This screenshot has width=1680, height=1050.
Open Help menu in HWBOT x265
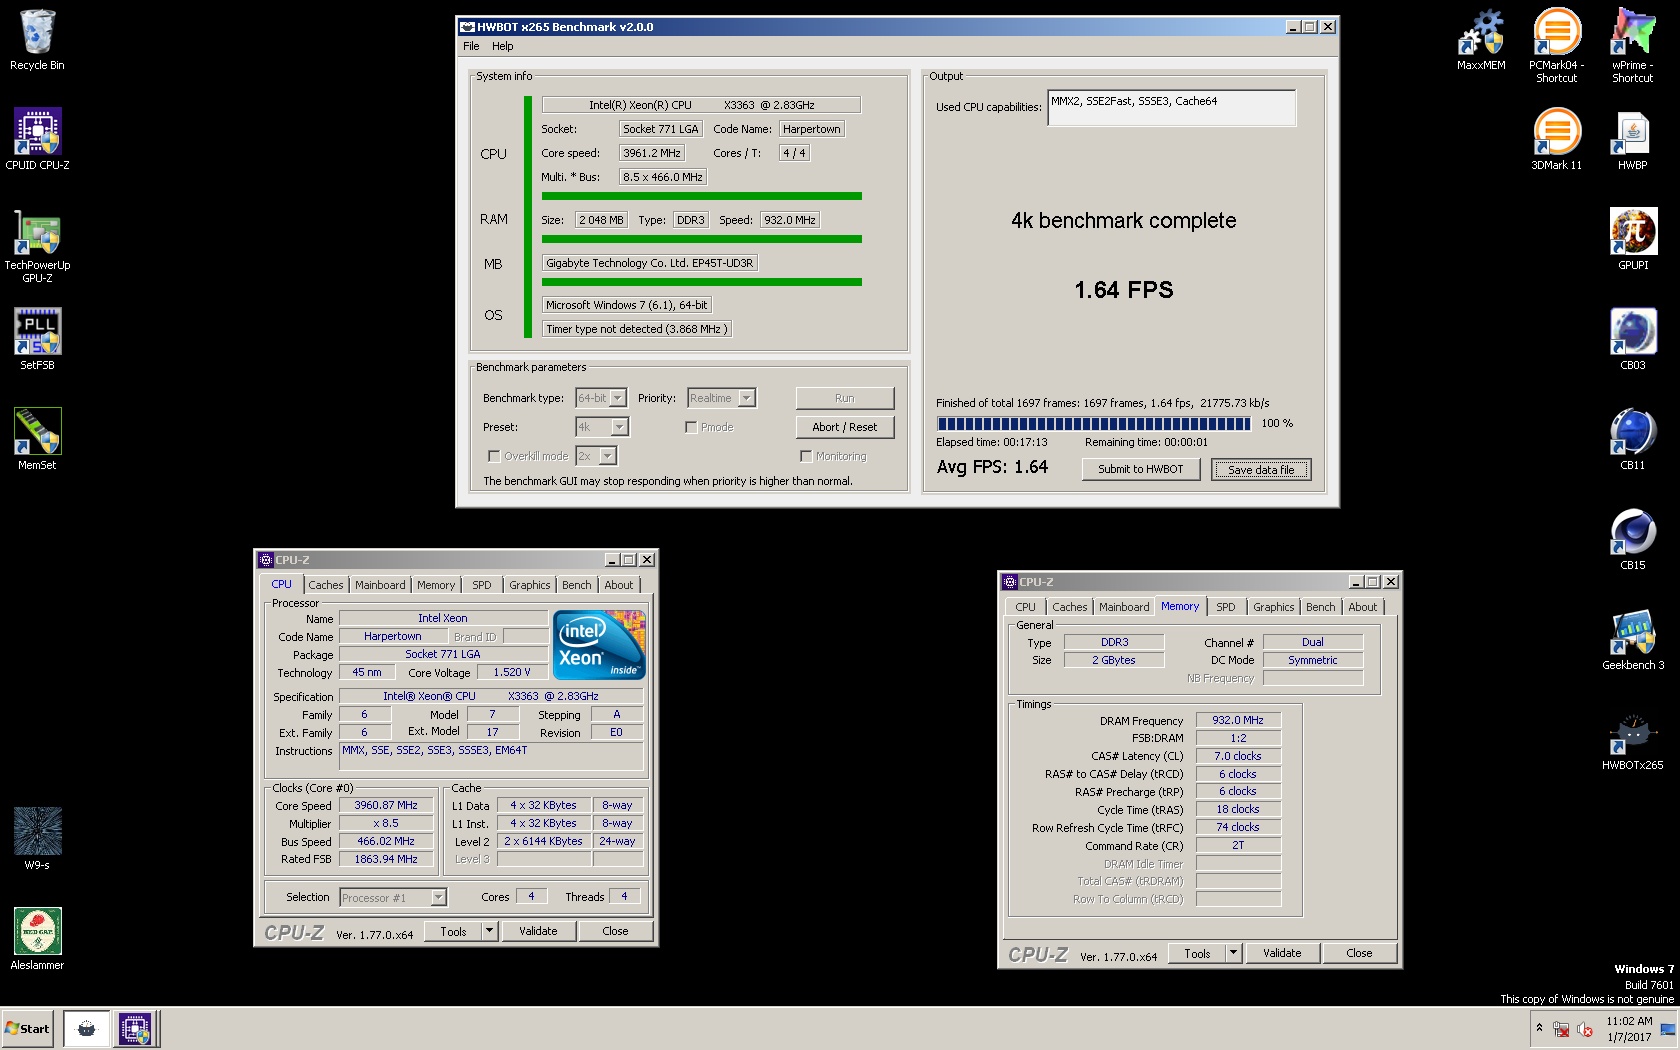(x=502, y=46)
